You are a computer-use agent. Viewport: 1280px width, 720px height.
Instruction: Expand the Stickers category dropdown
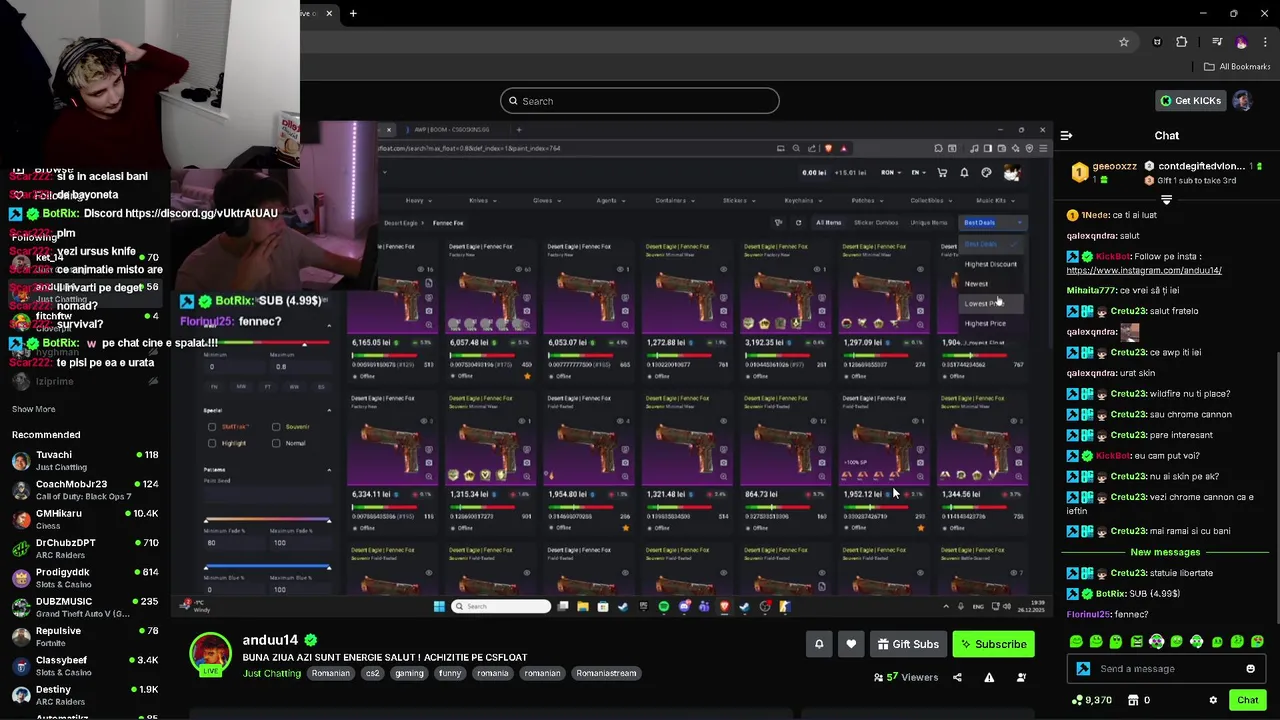[x=738, y=200]
